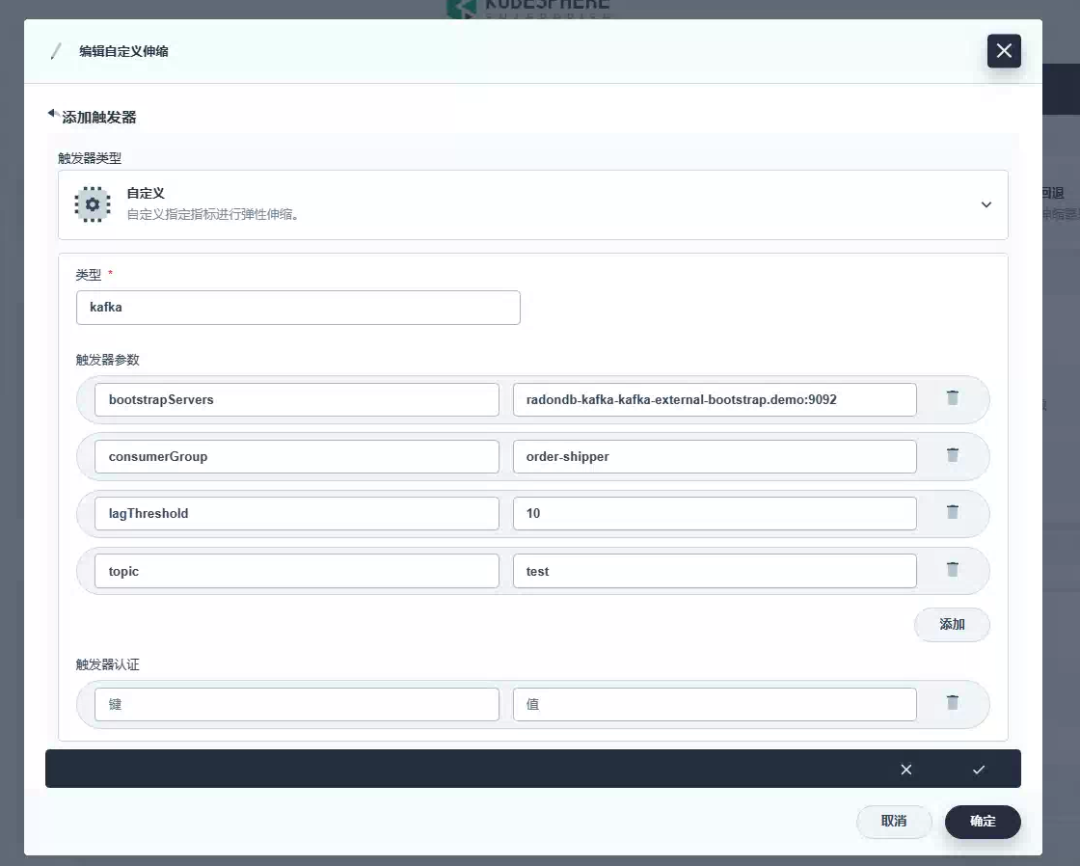Screen dimensions: 1080x866
Task: Delete the 触发器认证 key-value row
Action: click(x=952, y=703)
